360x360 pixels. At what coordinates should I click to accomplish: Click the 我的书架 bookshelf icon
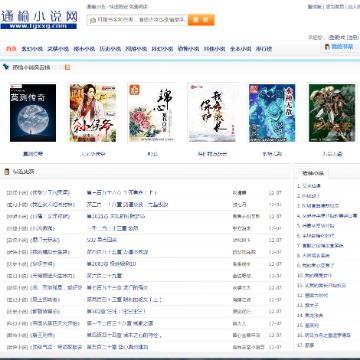[327, 47]
